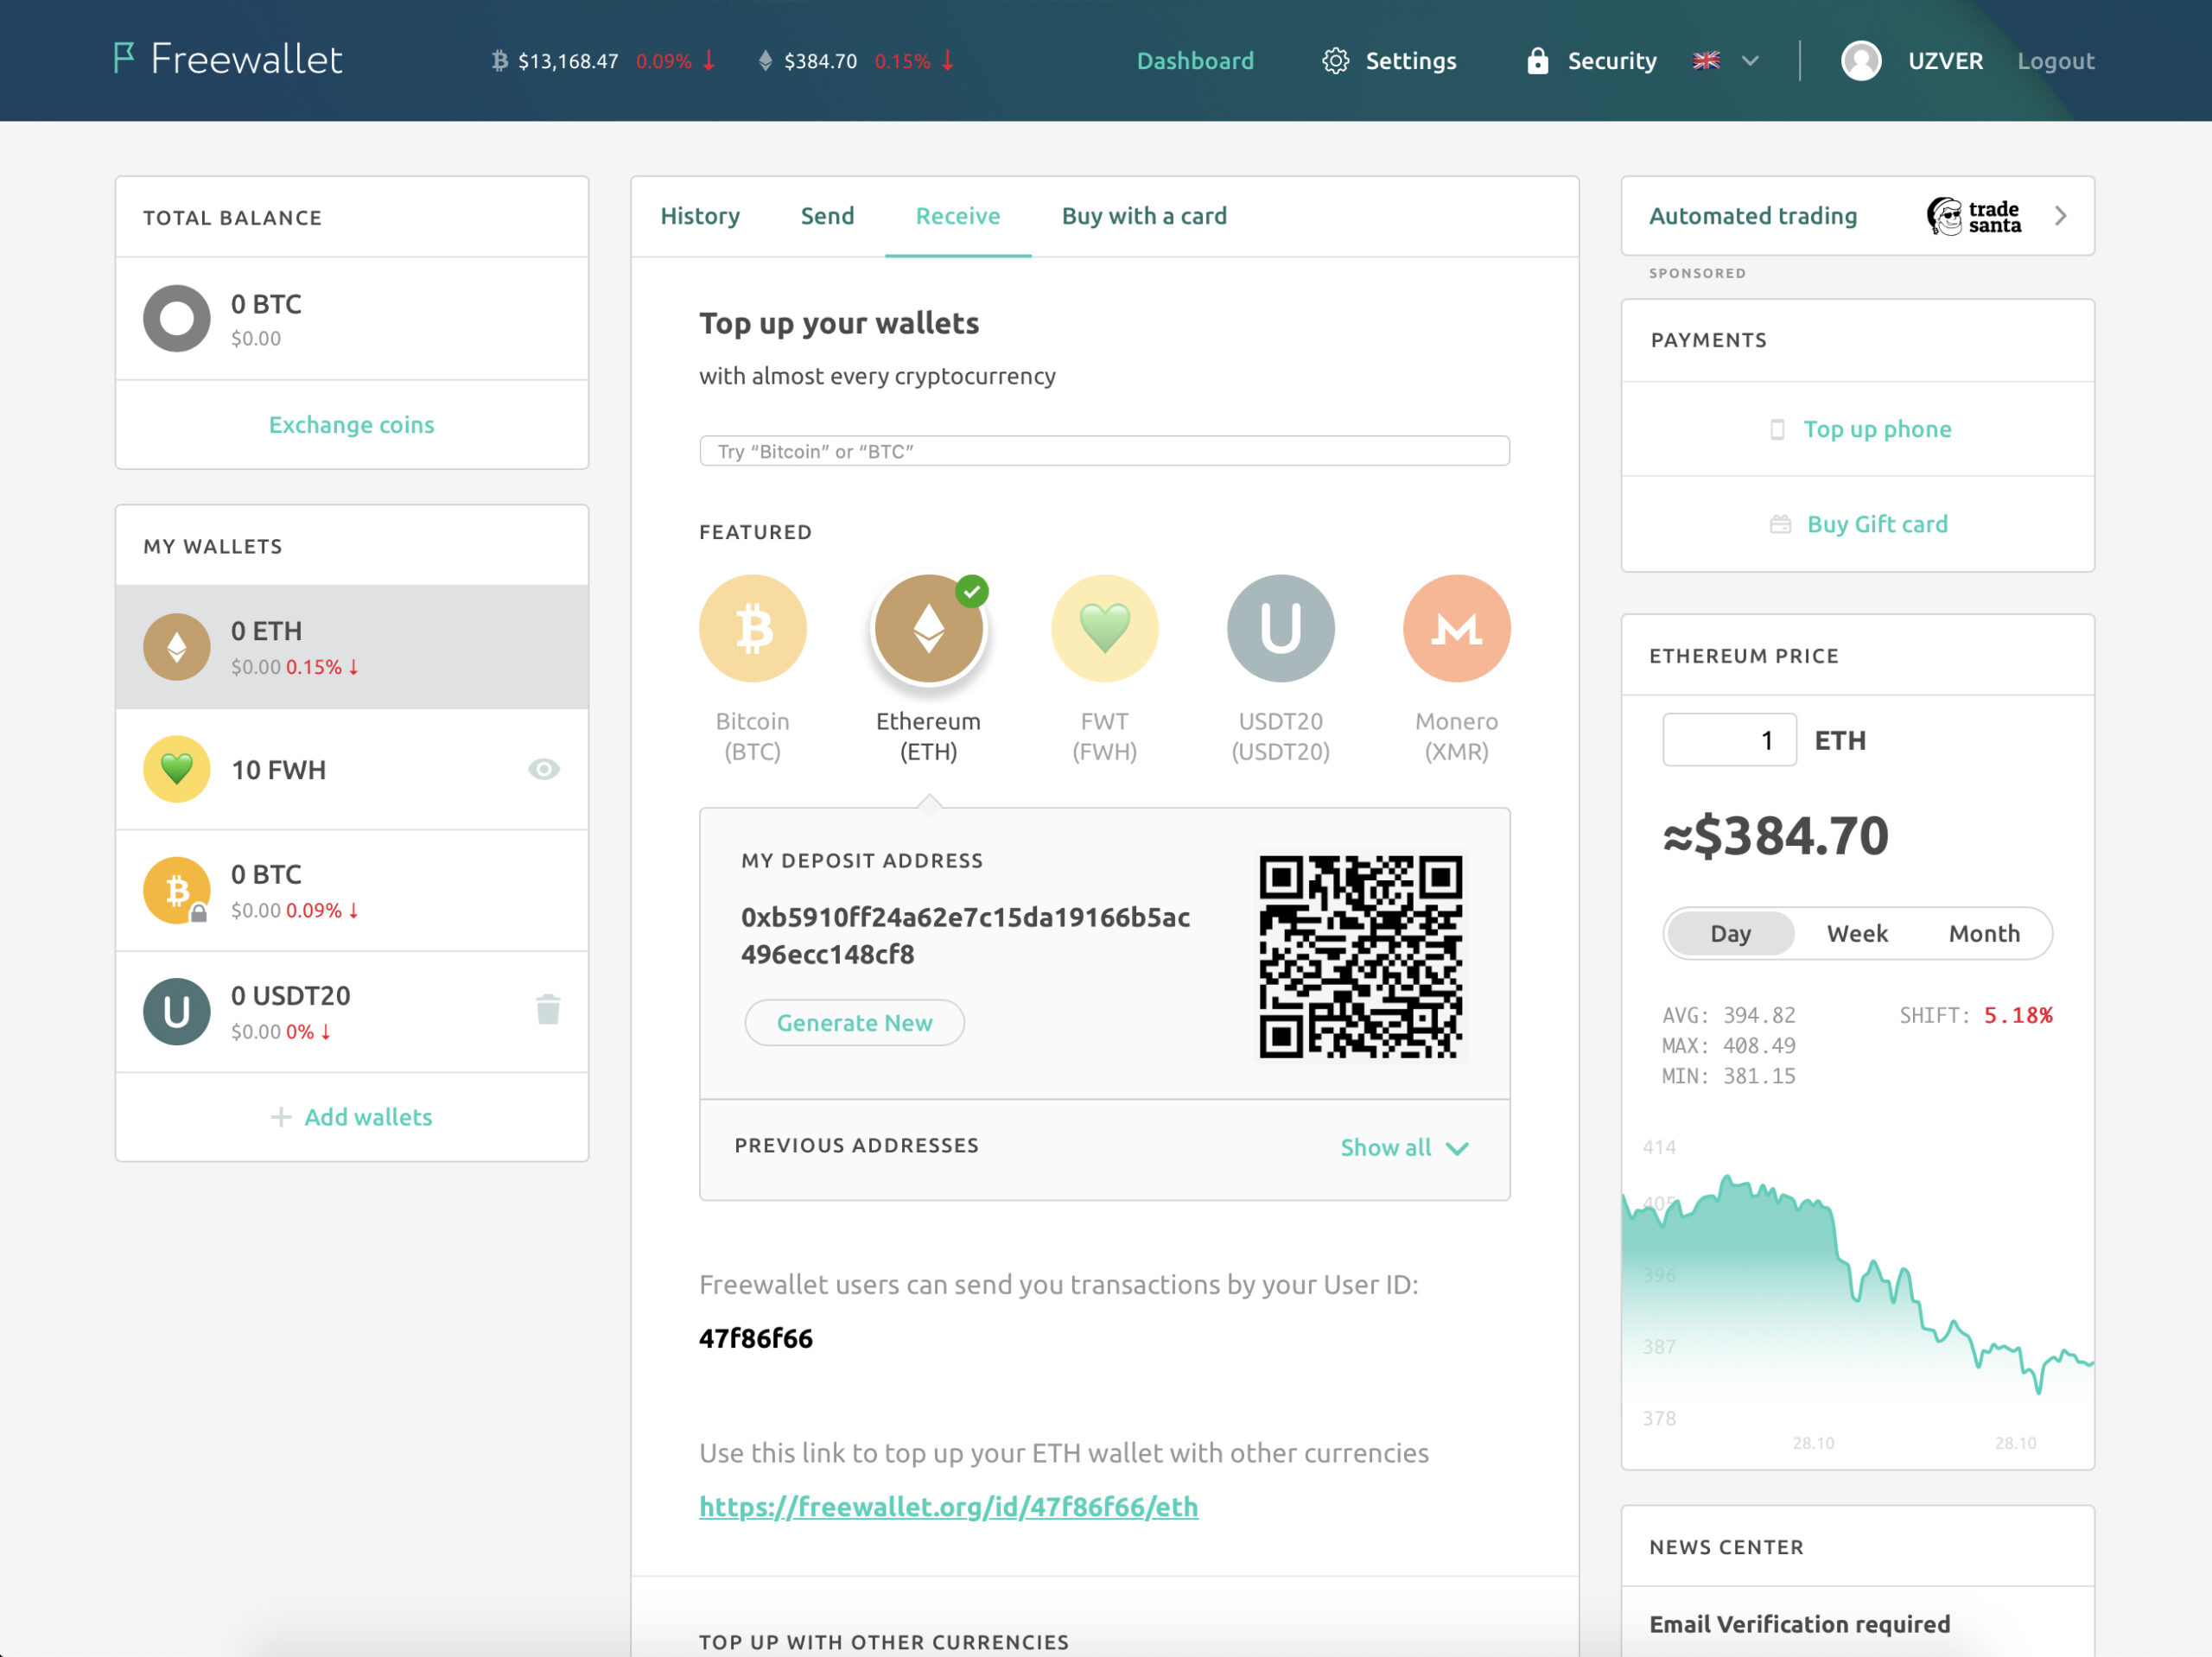Click Exchange coins link
The width and height of the screenshot is (2212, 1657).
click(x=352, y=425)
